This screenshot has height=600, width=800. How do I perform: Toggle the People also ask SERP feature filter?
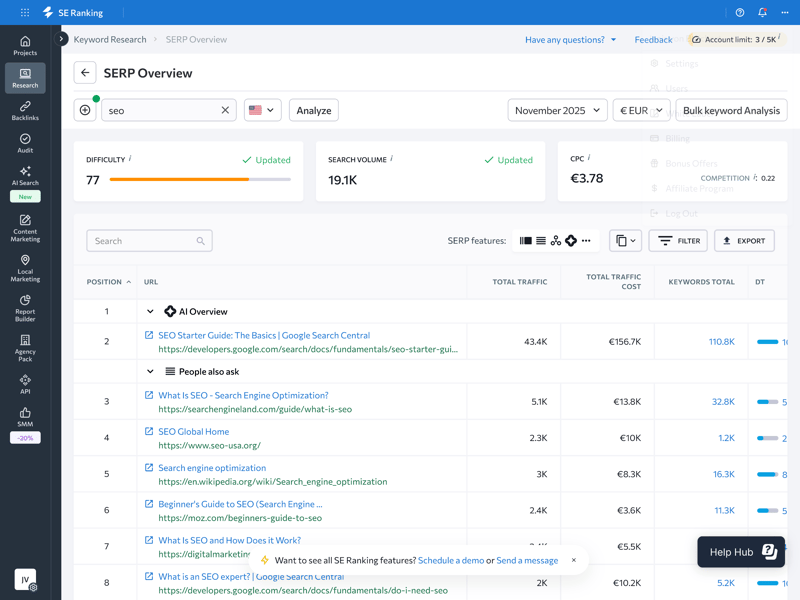pyautogui.click(x=541, y=241)
